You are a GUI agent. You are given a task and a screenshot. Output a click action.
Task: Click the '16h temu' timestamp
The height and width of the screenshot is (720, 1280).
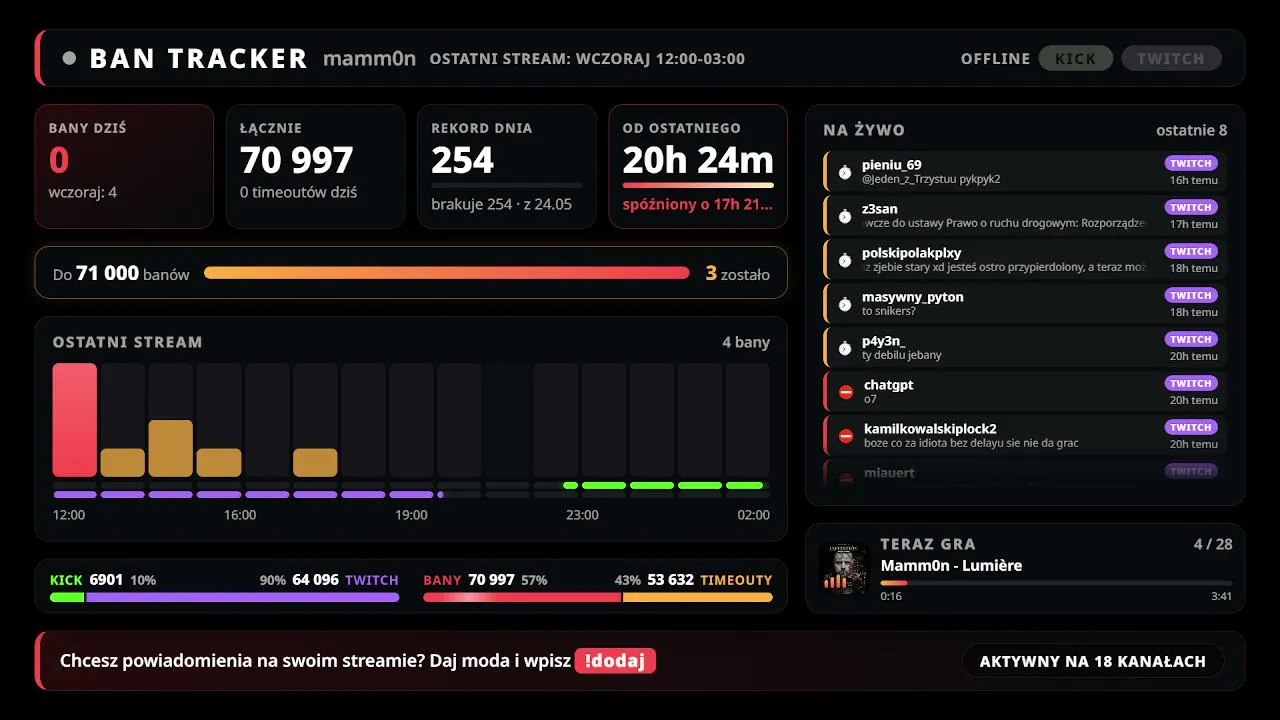pyautogui.click(x=1194, y=180)
